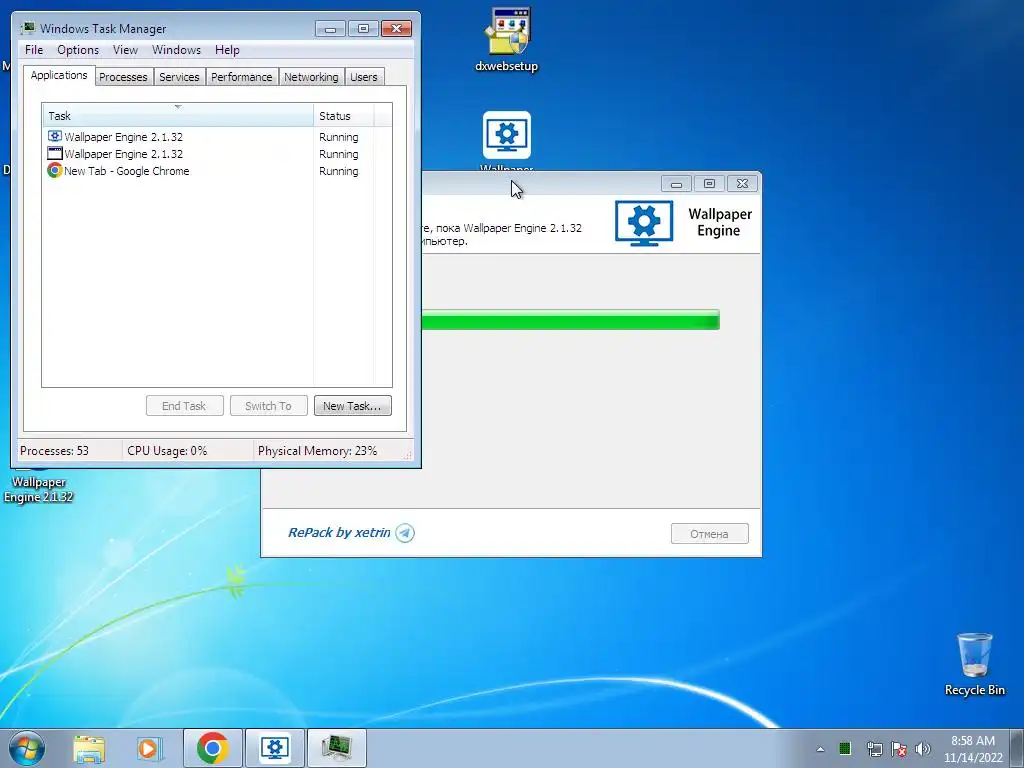1024x768 pixels.
Task: Click the green installation progress bar
Action: tap(570, 320)
